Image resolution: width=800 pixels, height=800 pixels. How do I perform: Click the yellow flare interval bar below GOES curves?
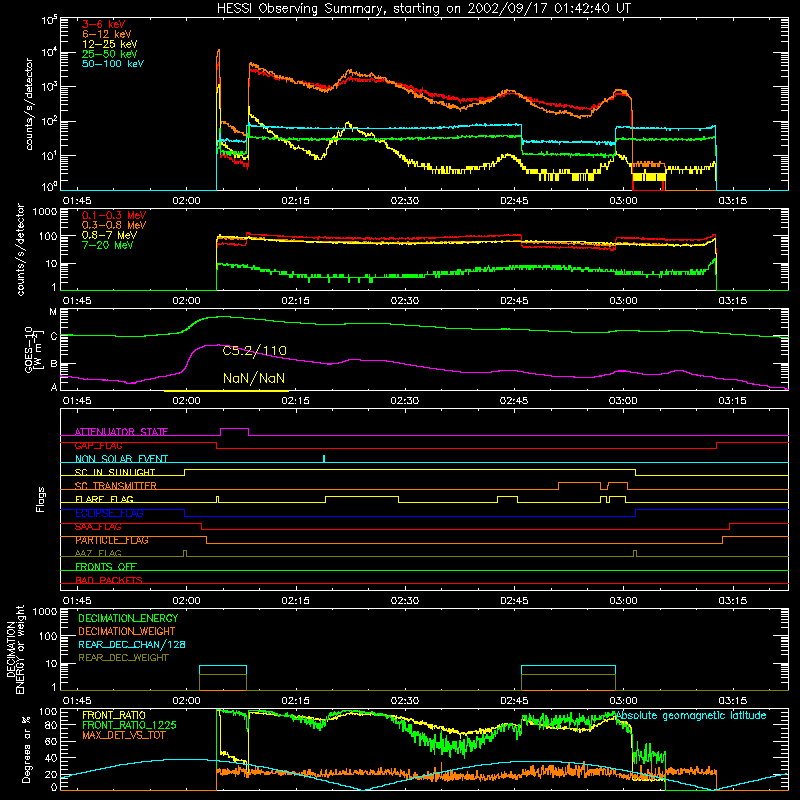[x=226, y=391]
